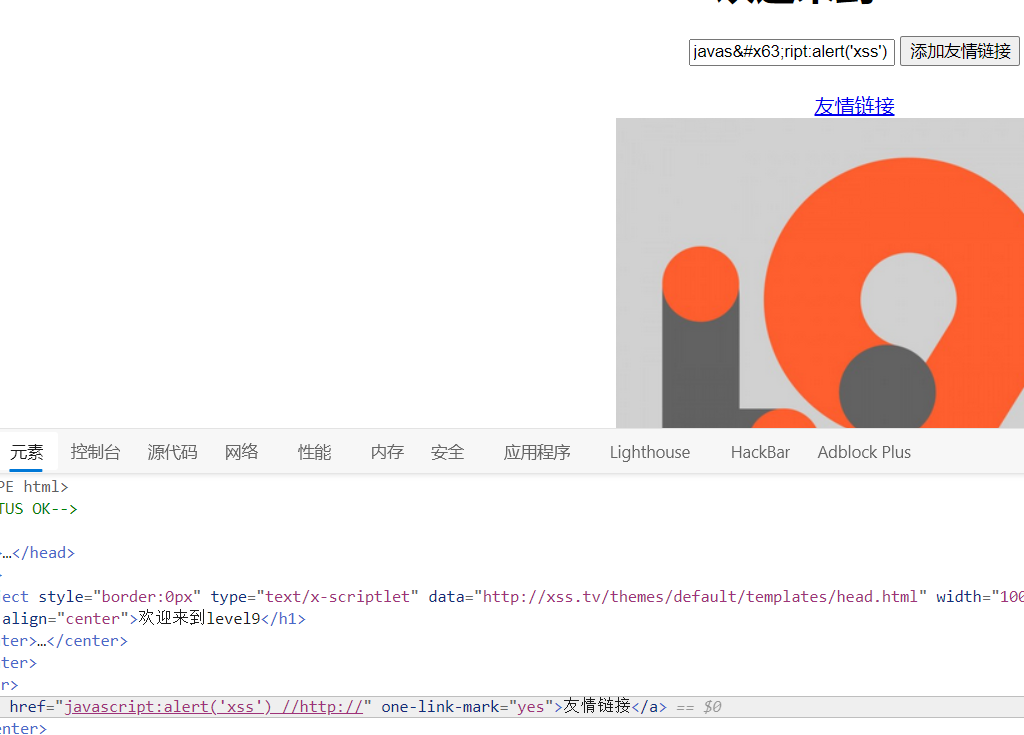Select the 性能 tab

pyautogui.click(x=314, y=452)
